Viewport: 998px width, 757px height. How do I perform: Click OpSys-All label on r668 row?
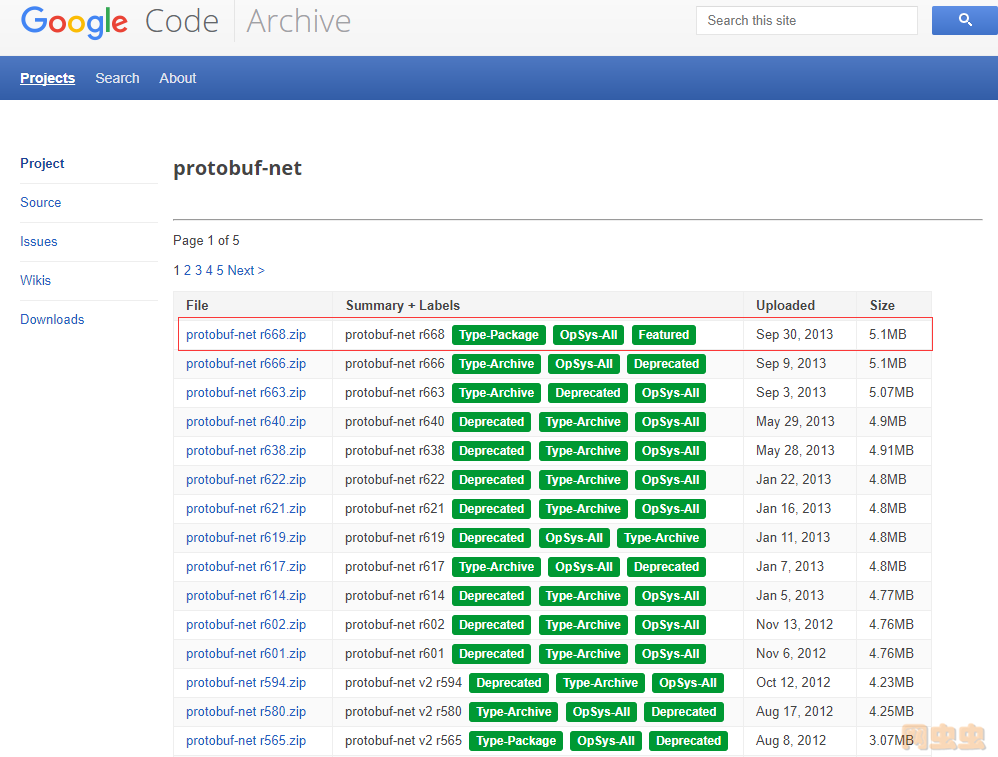pyautogui.click(x=588, y=335)
